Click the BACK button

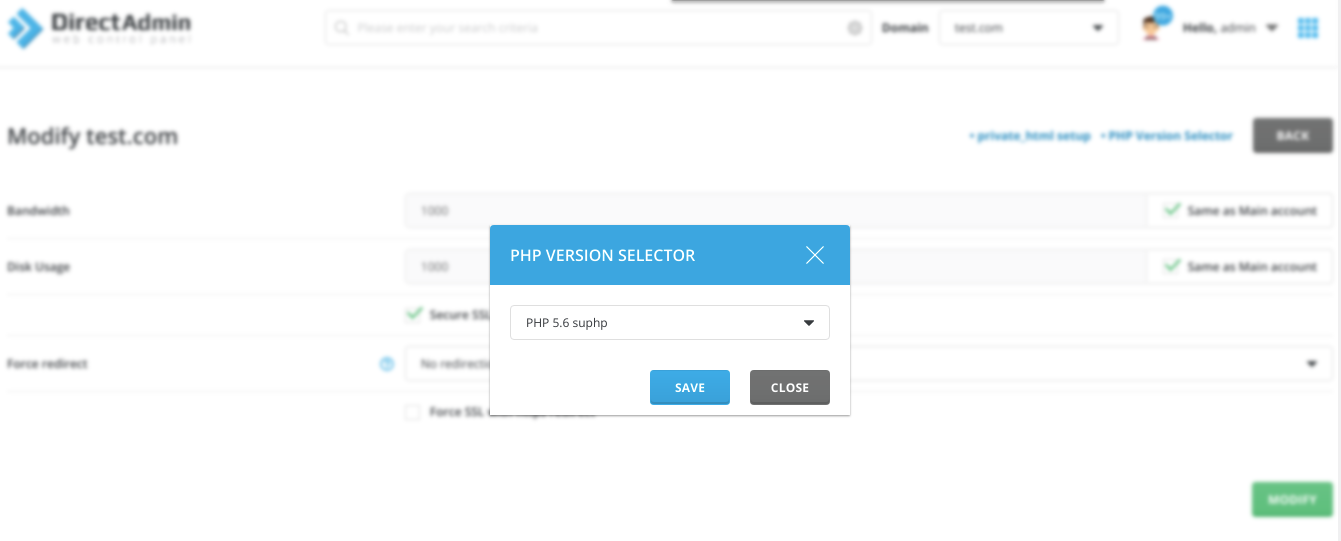1292,136
